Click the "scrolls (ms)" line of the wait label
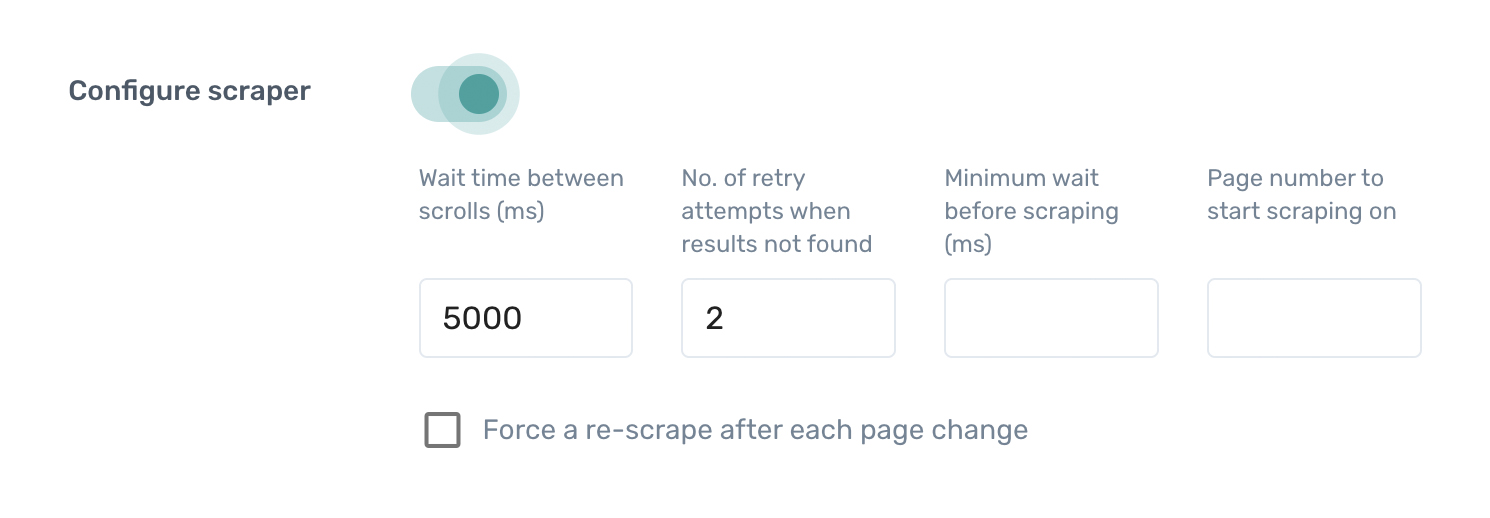Viewport: 1490px width, 518px height. tap(481, 211)
